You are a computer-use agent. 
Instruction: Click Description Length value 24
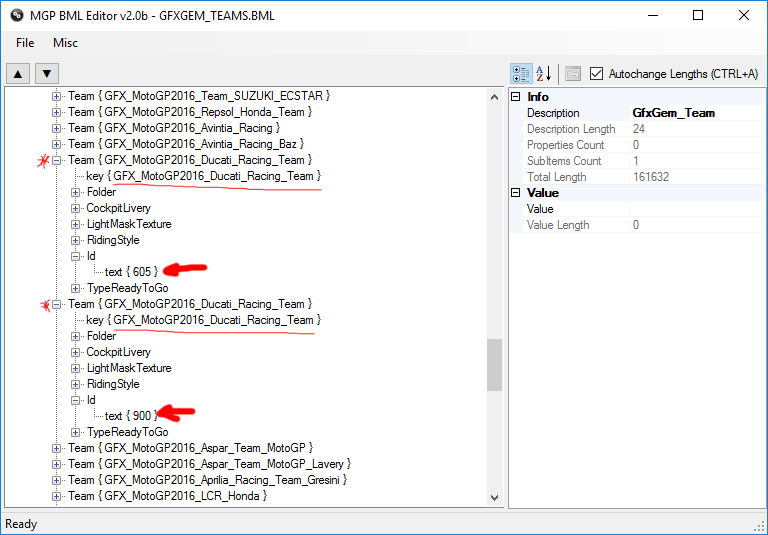pyautogui.click(x=697, y=129)
